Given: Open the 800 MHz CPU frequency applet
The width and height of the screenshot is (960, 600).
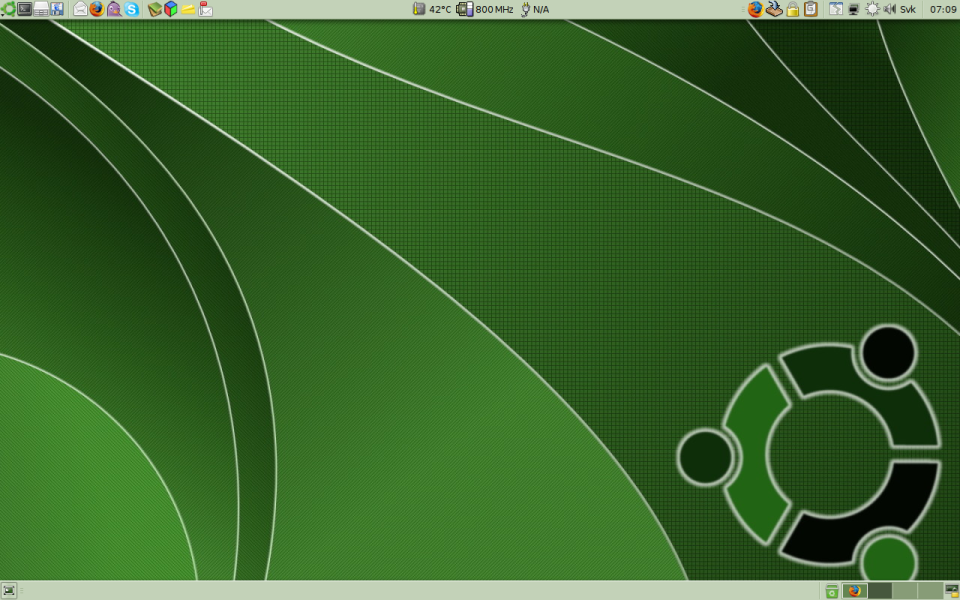Looking at the screenshot, I should (485, 9).
